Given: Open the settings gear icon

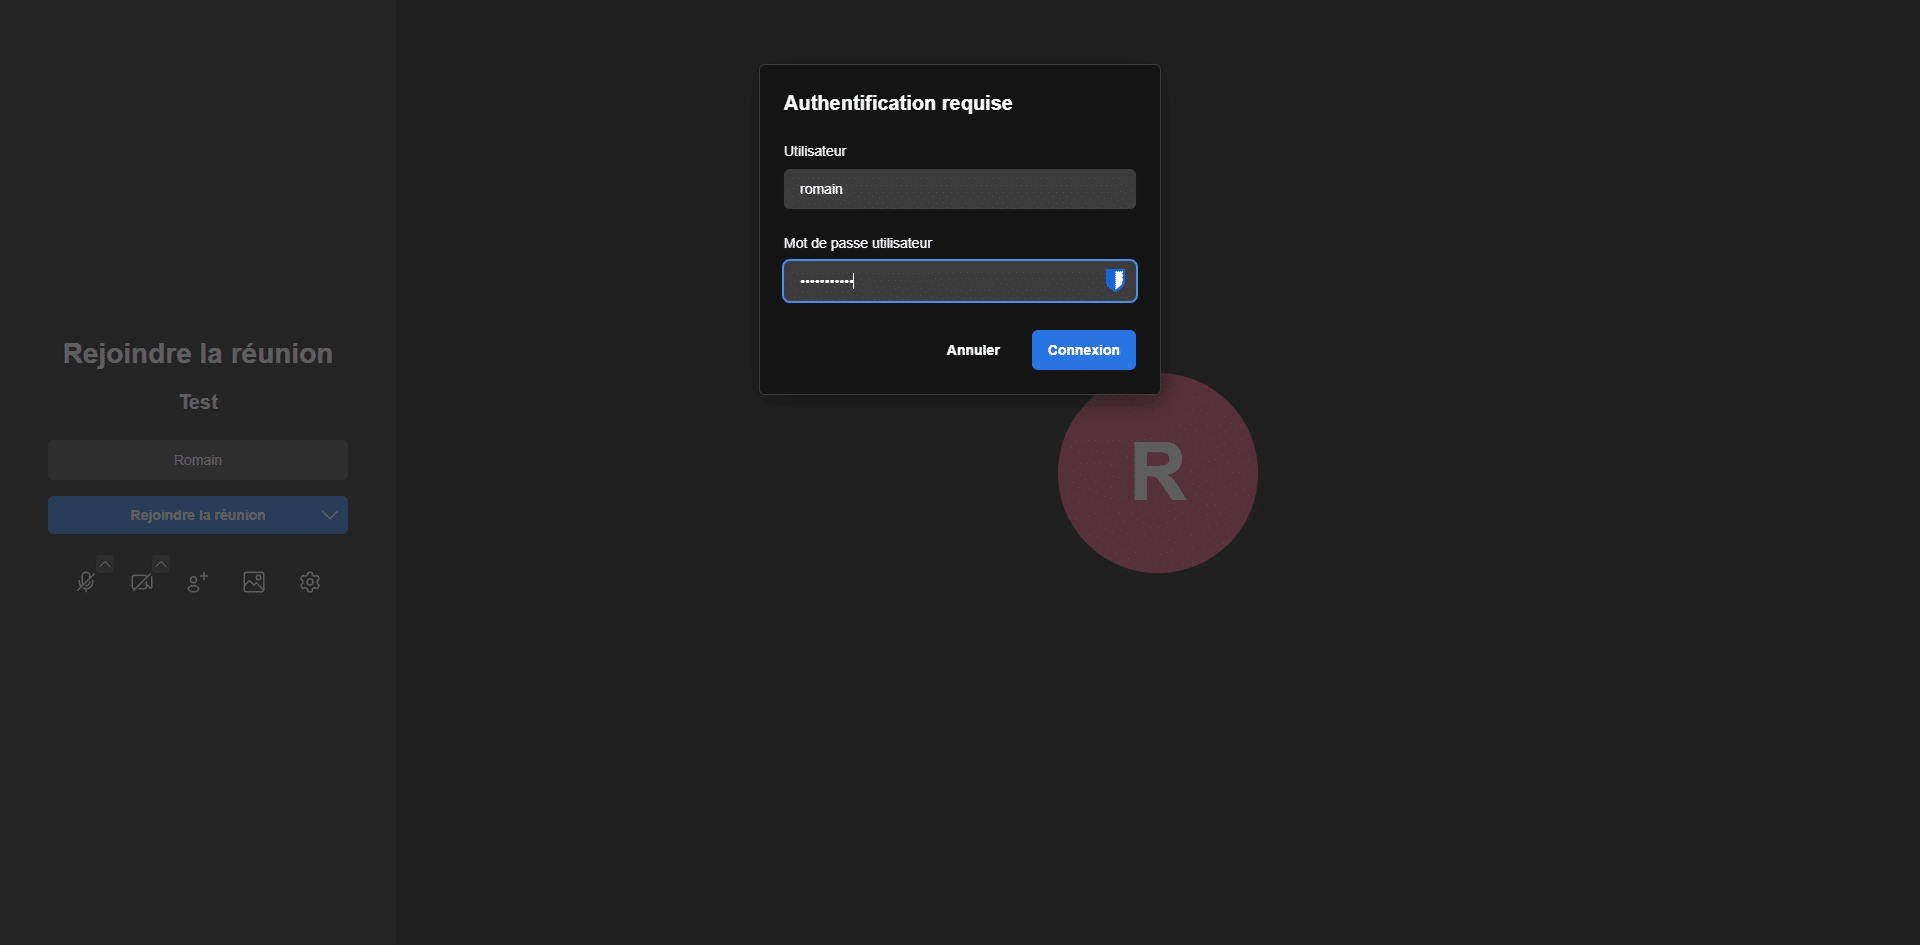Looking at the screenshot, I should tap(310, 582).
